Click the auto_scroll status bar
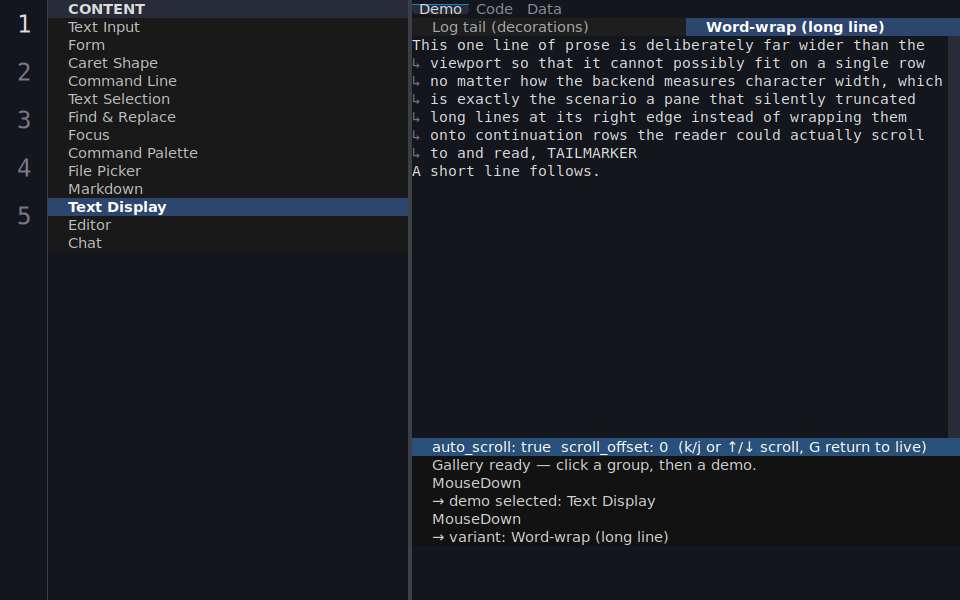Viewport: 960px width, 600px height. (686, 447)
